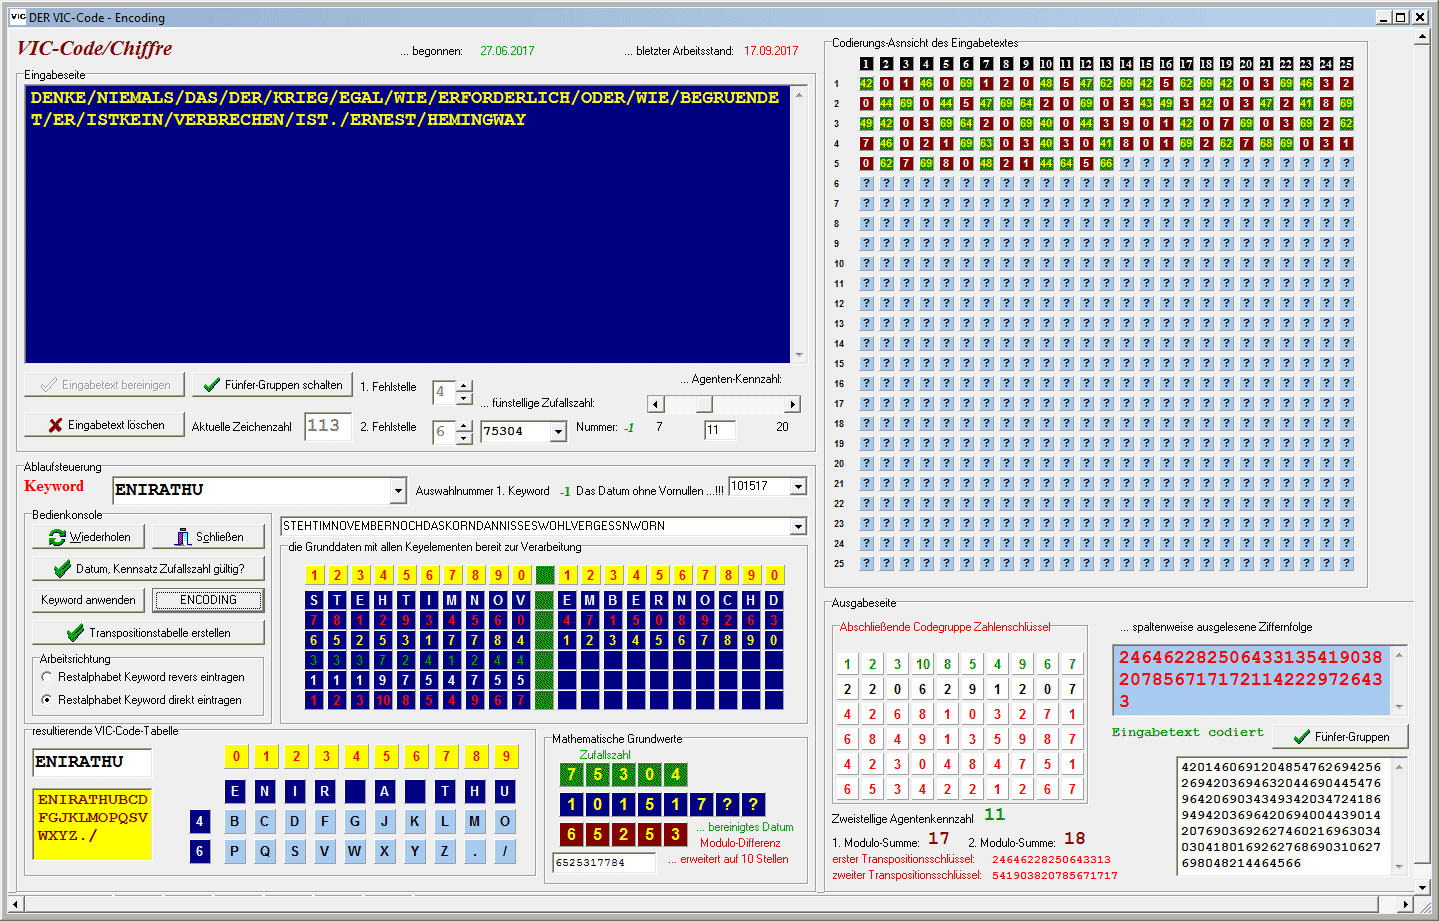Click the Schließen button
This screenshot has width=1439, height=921.
208,537
